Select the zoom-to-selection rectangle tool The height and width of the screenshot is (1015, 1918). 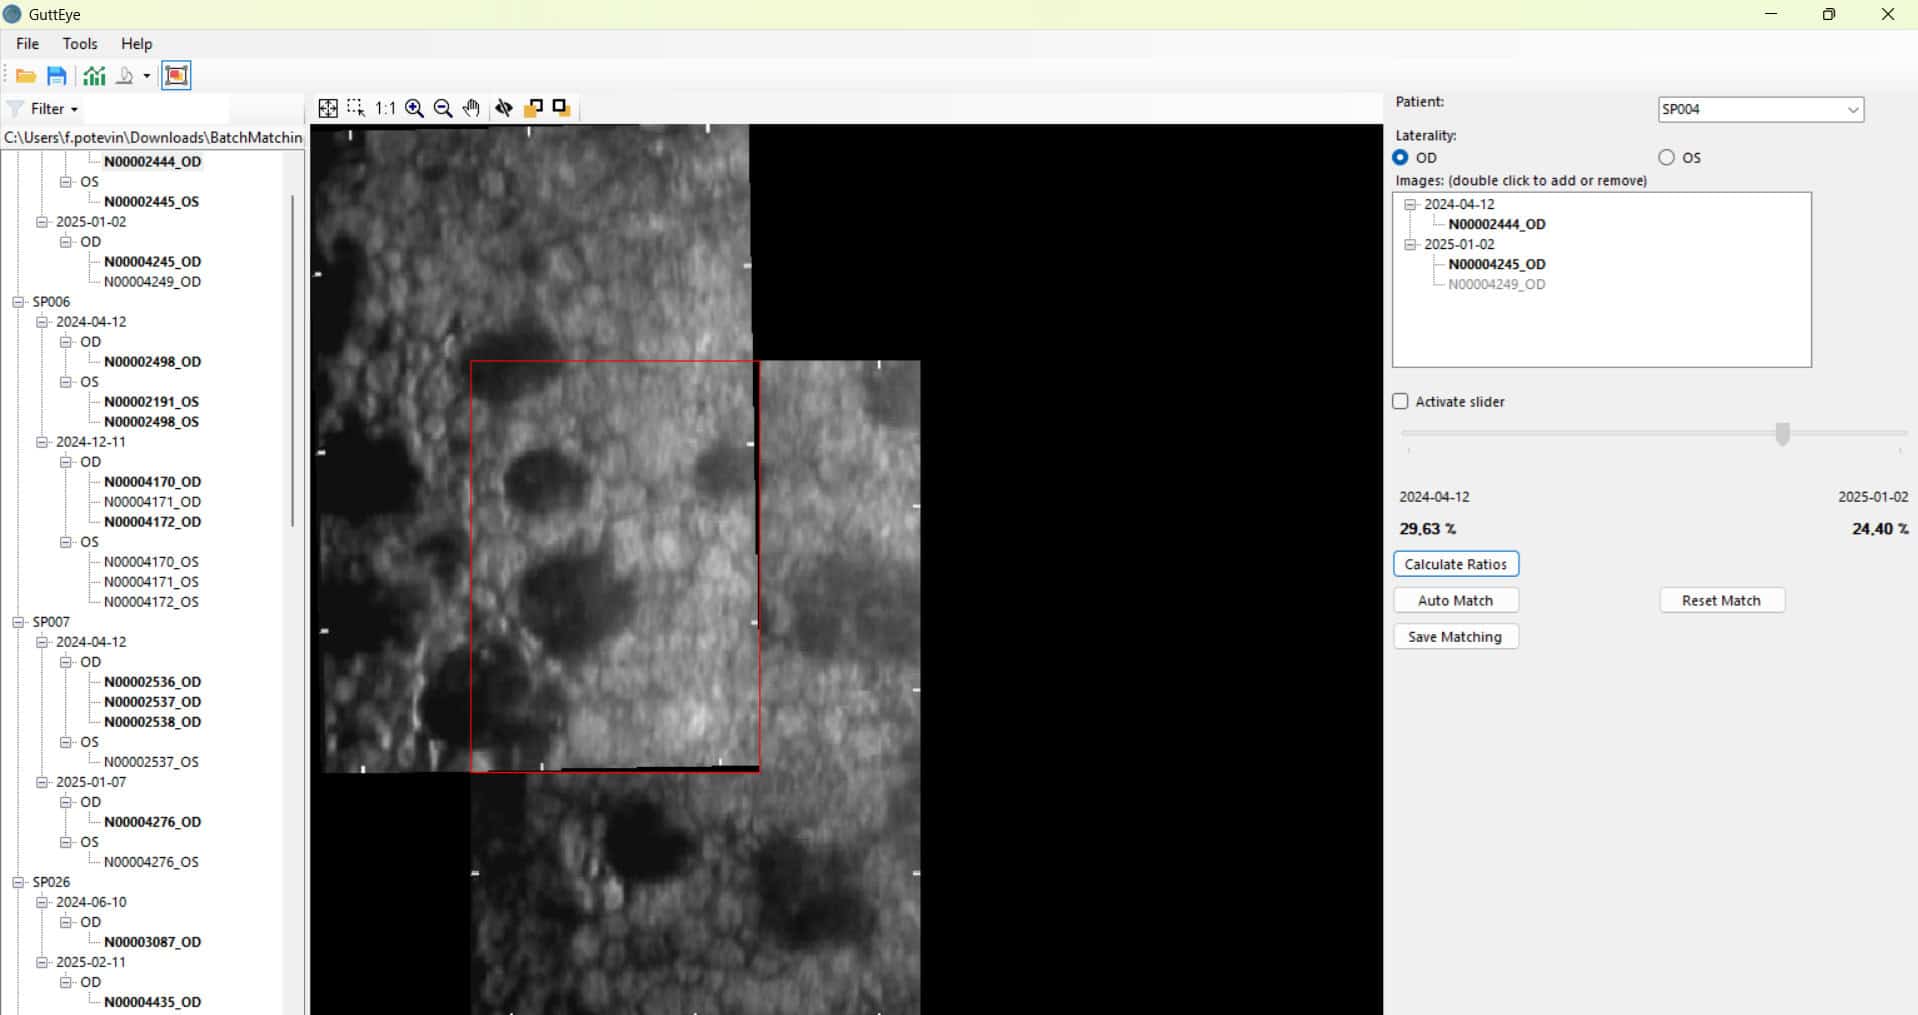click(x=356, y=108)
